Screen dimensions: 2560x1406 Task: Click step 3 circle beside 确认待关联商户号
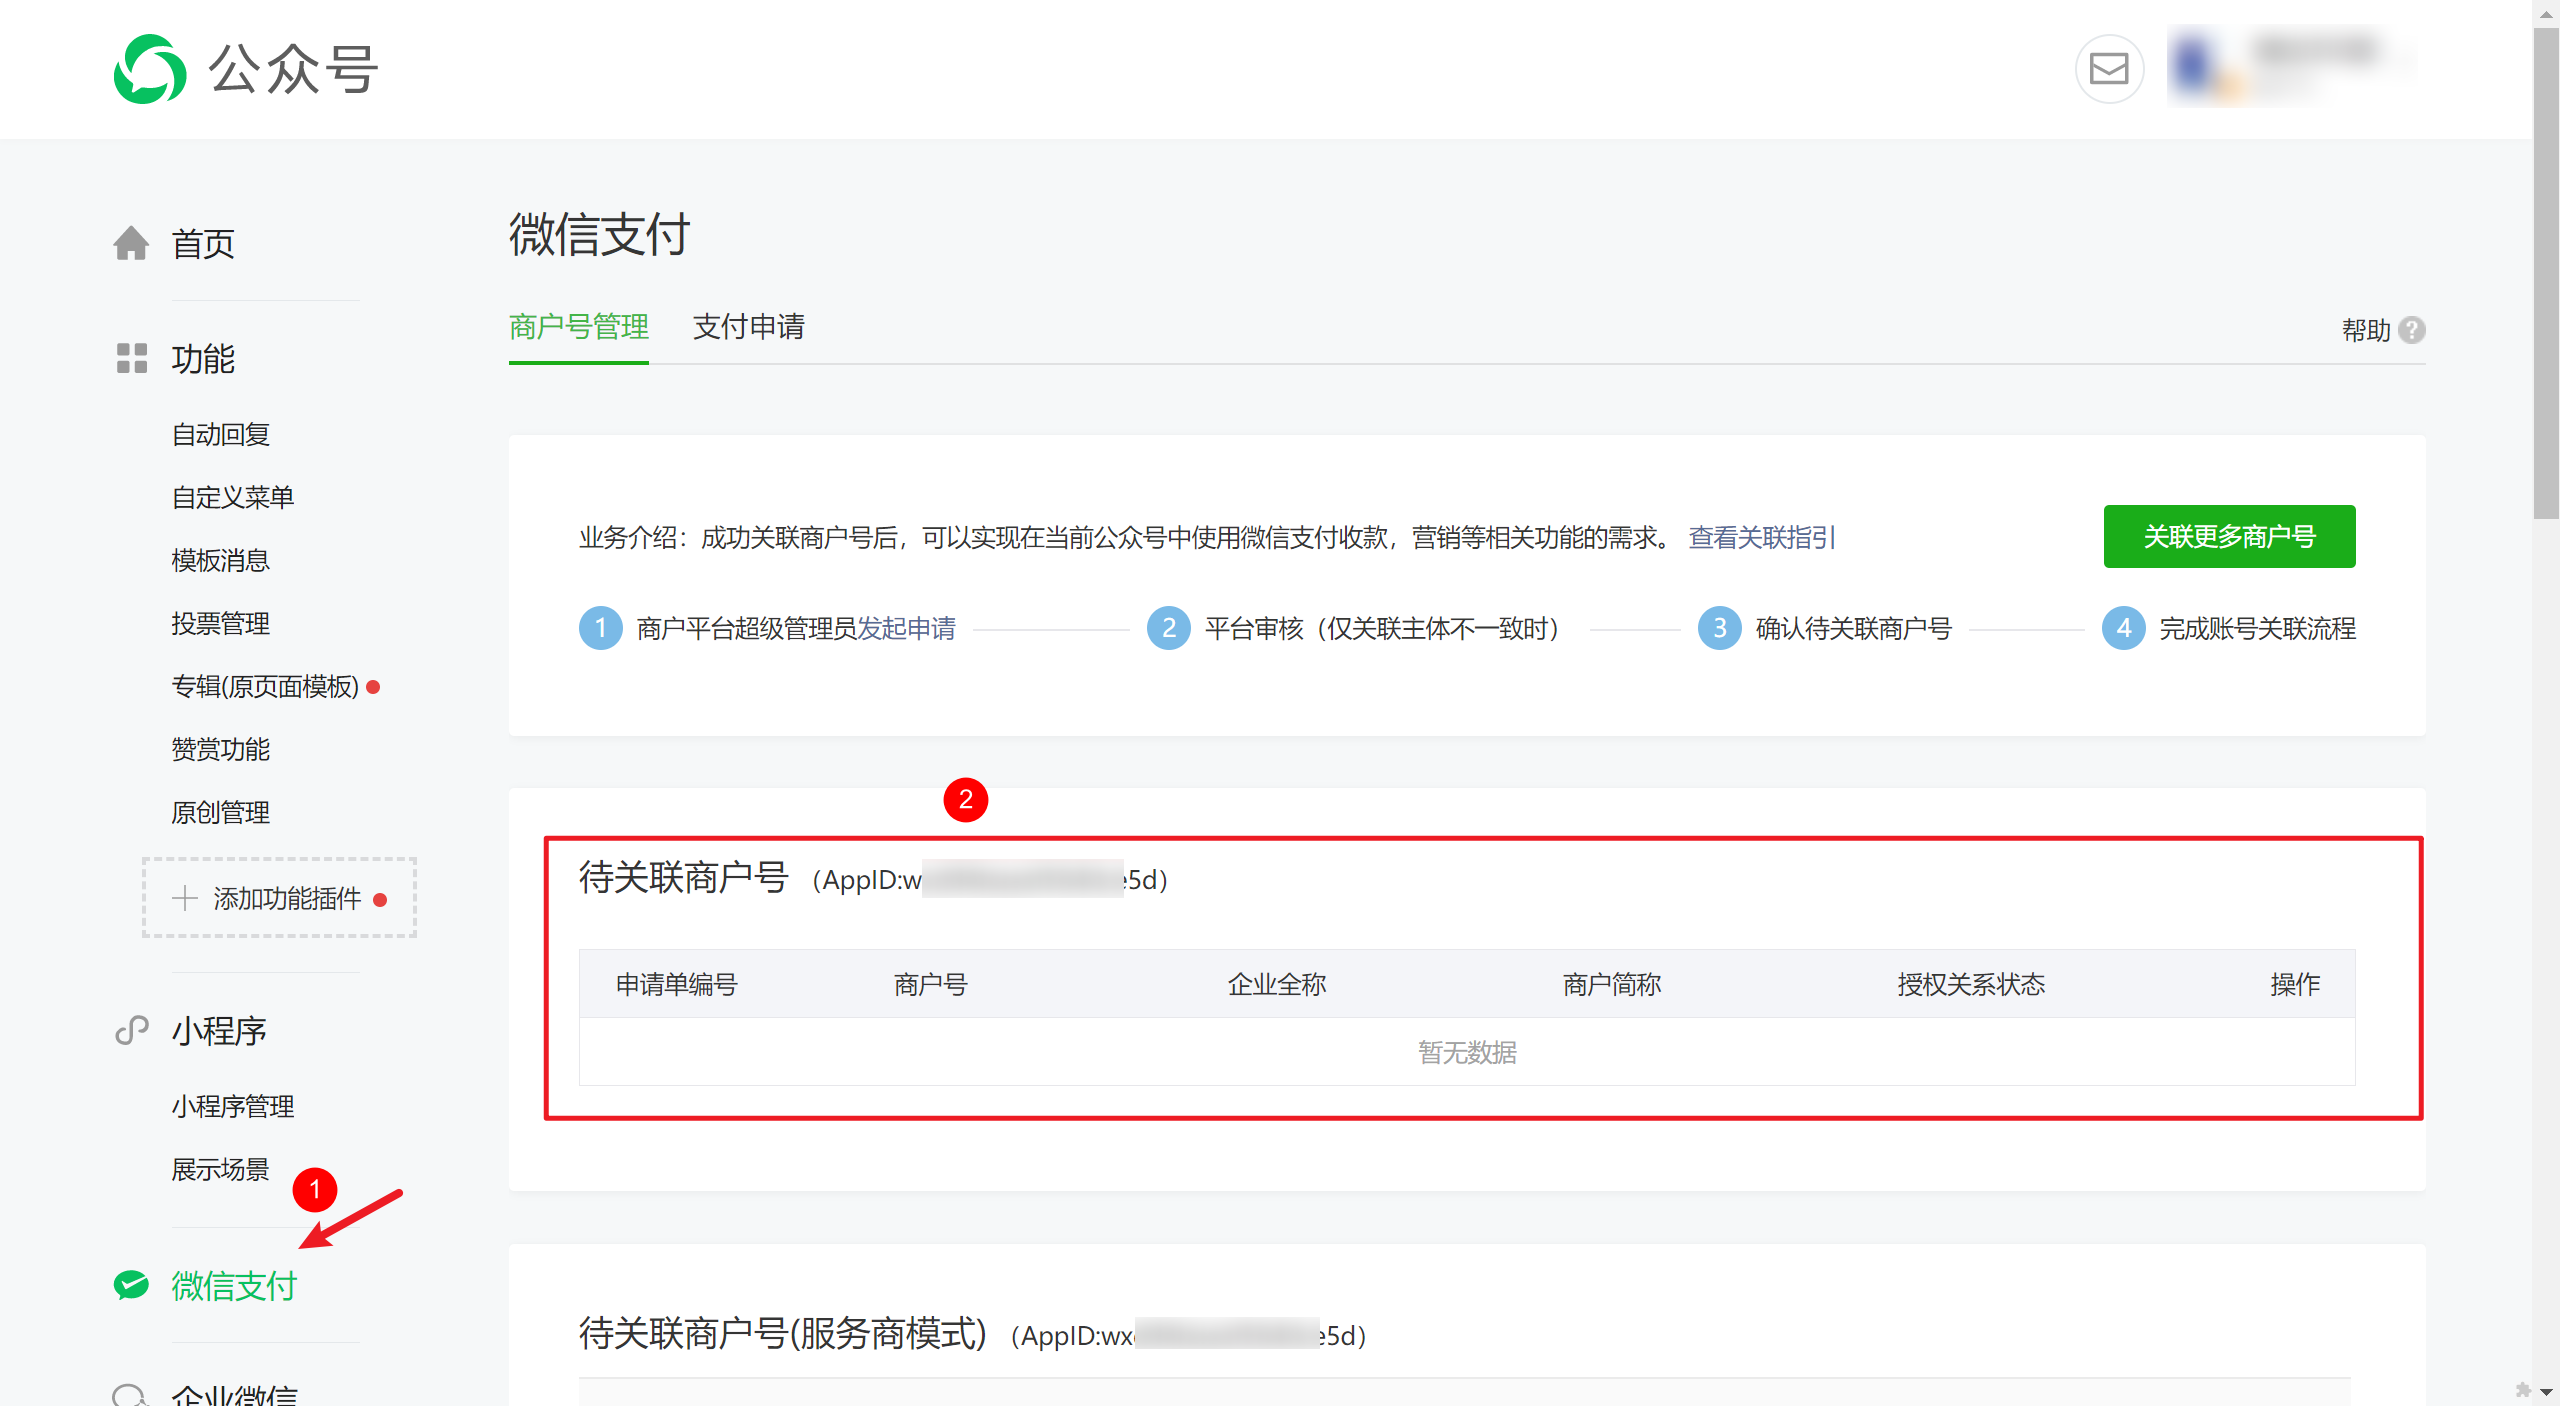(x=1720, y=628)
